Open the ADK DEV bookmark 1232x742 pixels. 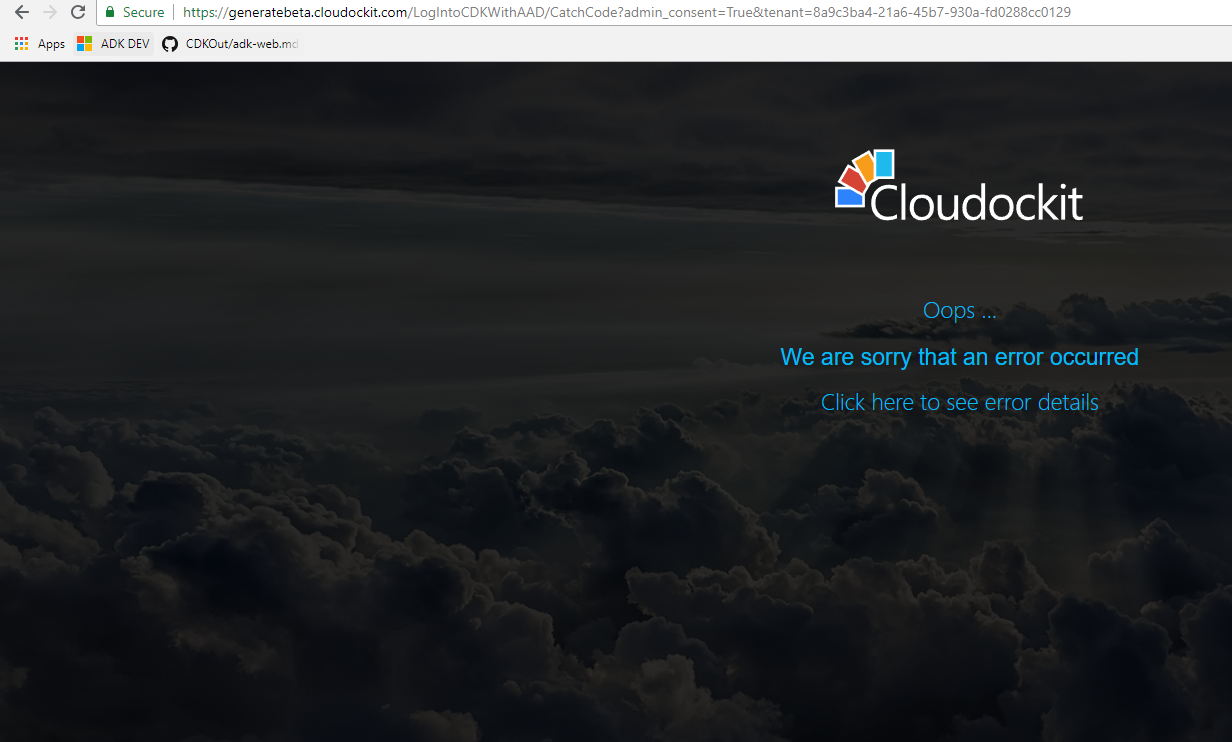click(x=113, y=44)
